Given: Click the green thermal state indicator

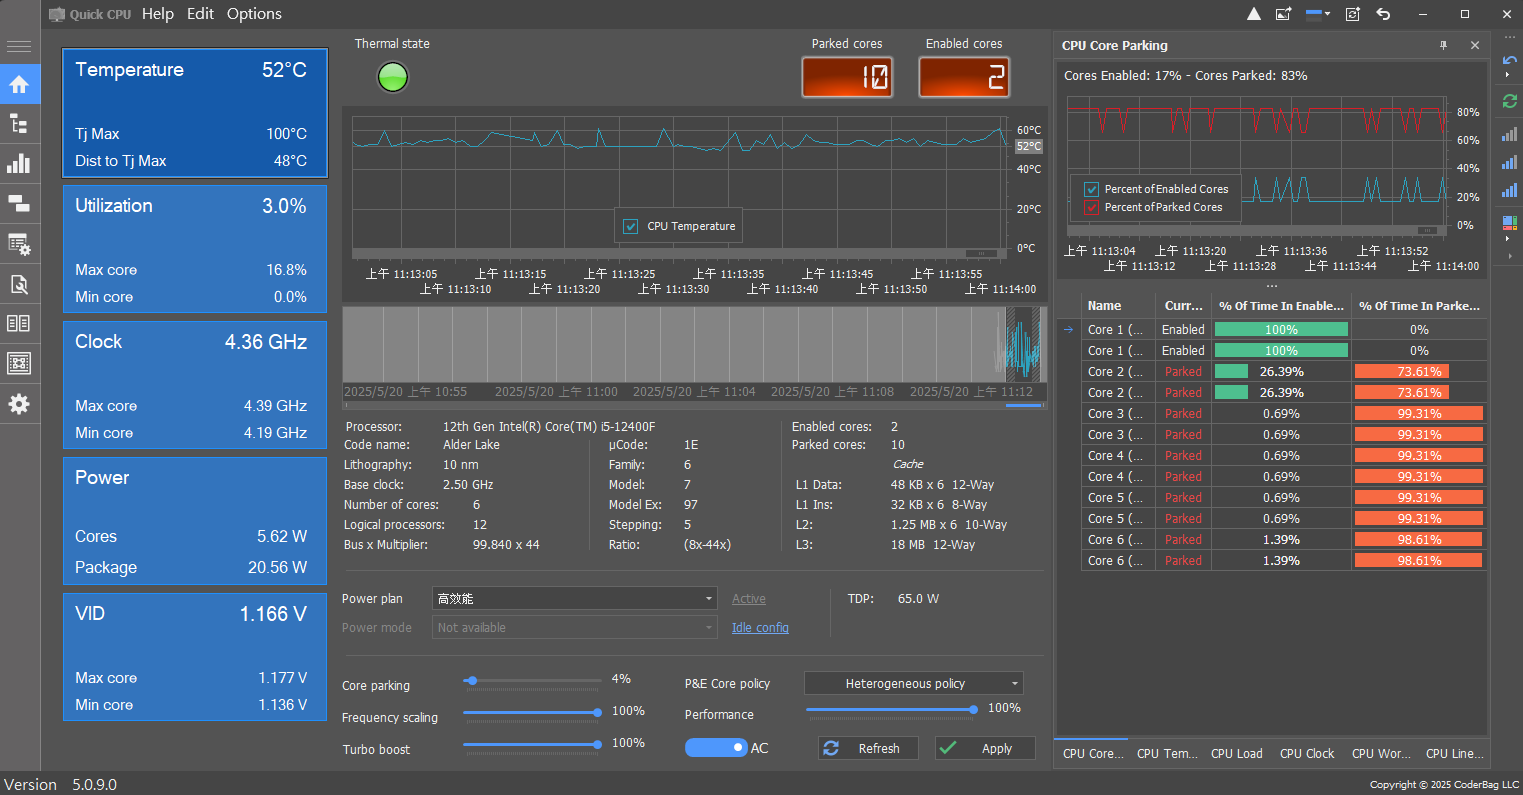Looking at the screenshot, I should click(393, 77).
